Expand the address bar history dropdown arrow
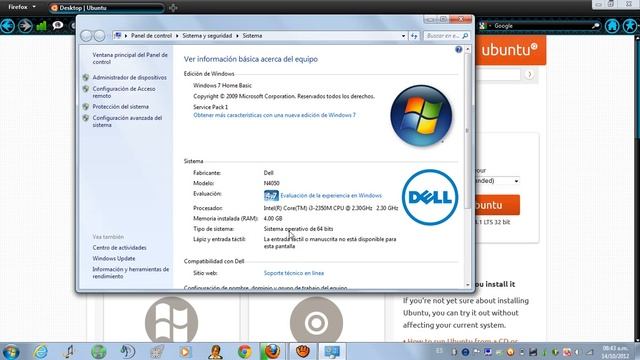The width and height of the screenshot is (640, 360). coord(403,36)
